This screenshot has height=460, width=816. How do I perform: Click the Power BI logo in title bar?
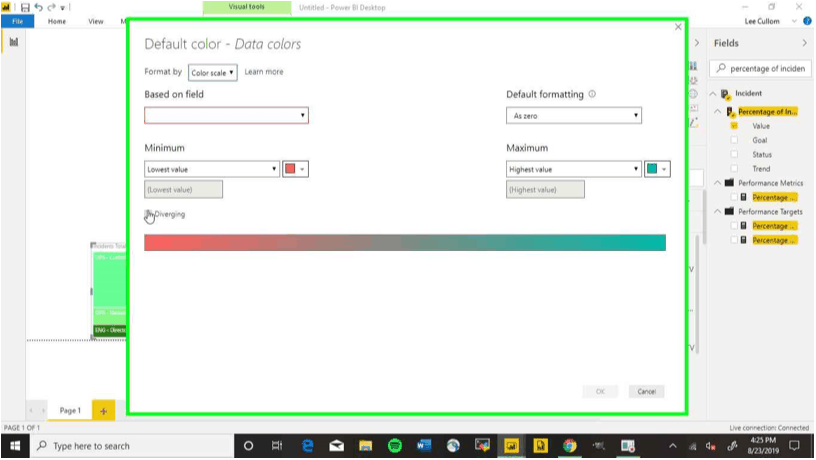6,7
